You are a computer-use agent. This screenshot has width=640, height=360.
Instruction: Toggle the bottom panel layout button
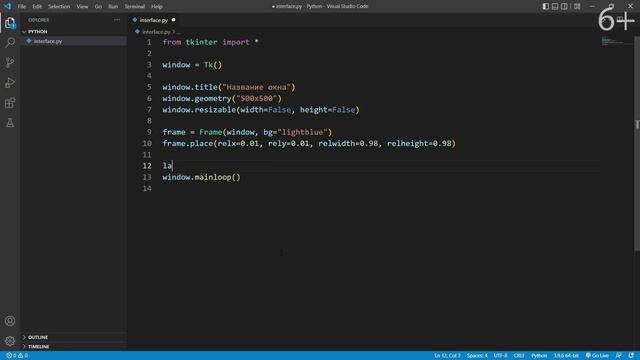(x=555, y=6)
